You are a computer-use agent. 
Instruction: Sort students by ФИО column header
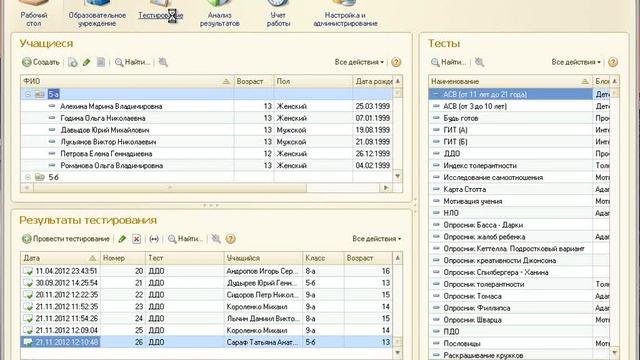127,81
